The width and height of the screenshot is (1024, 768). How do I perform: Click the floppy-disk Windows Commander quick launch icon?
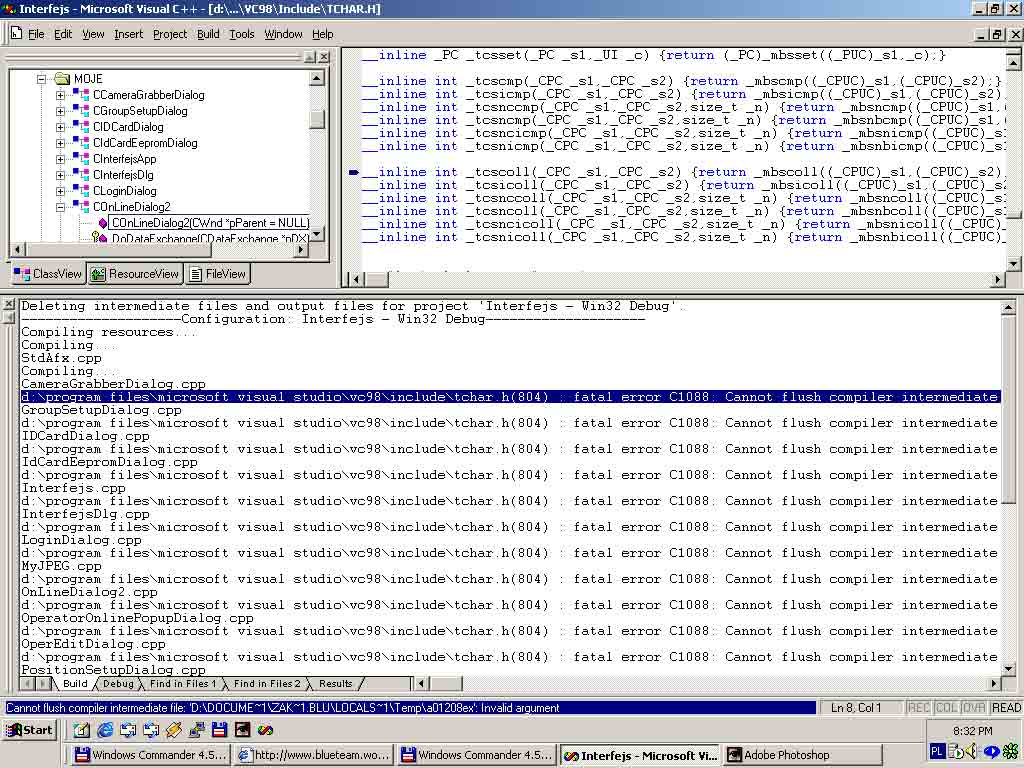tap(219, 730)
